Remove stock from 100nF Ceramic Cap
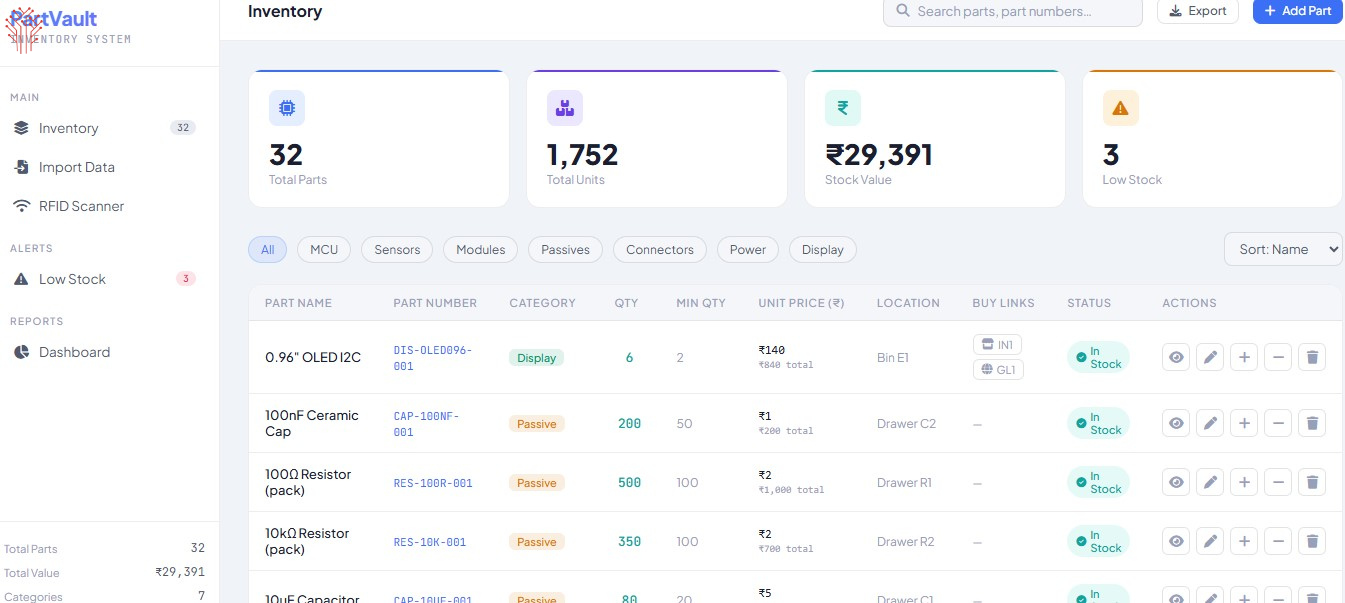Image resolution: width=1345 pixels, height=603 pixels. [1278, 423]
